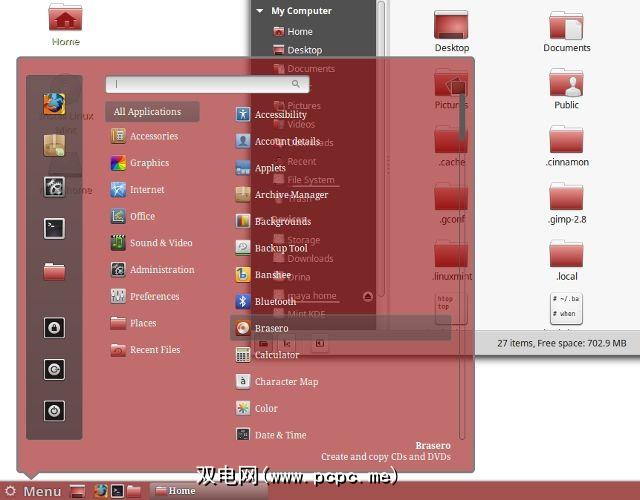Launch Accessibility application
This screenshot has height=500, width=640.
pos(271,114)
